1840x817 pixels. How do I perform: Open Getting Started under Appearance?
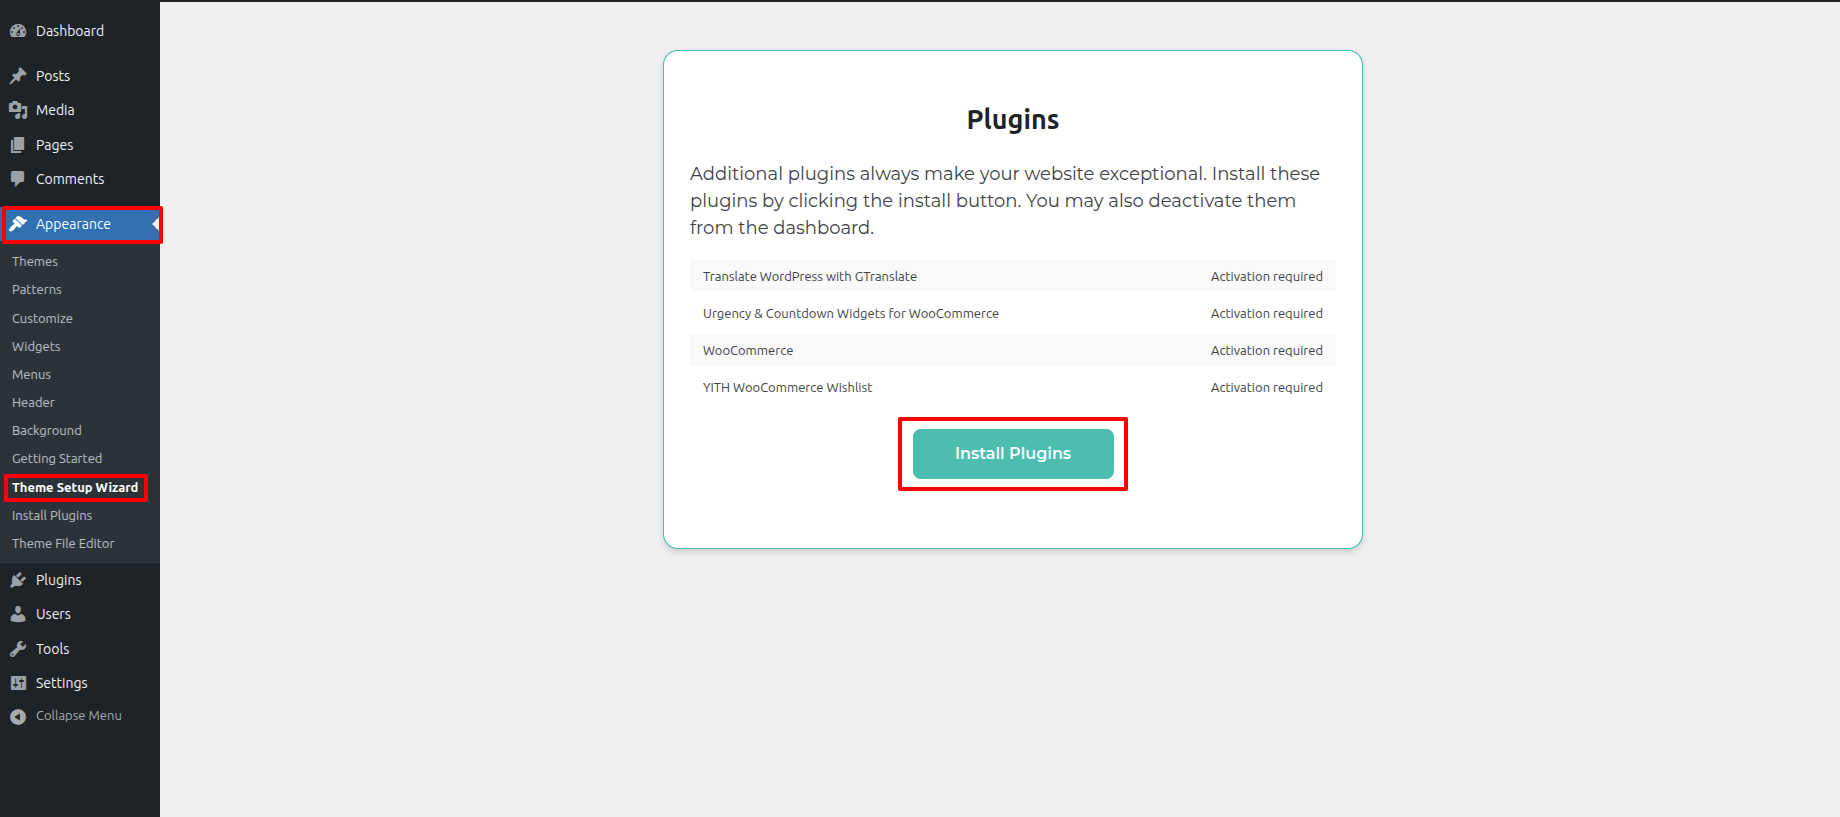pos(57,459)
